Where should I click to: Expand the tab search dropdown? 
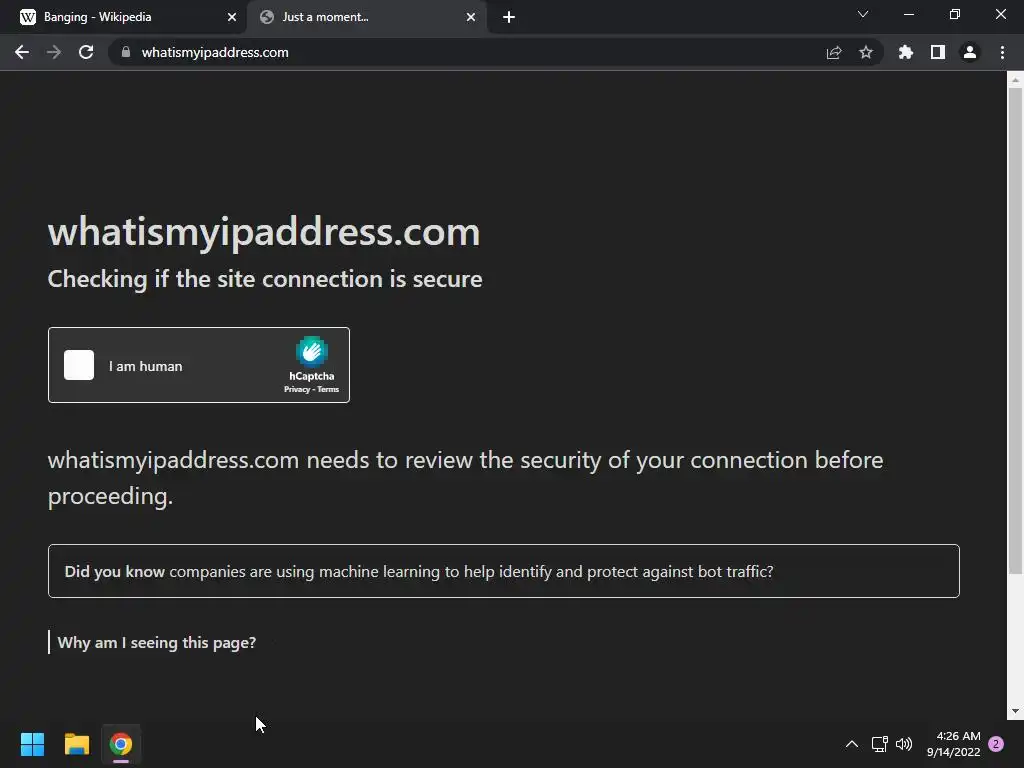click(x=863, y=14)
